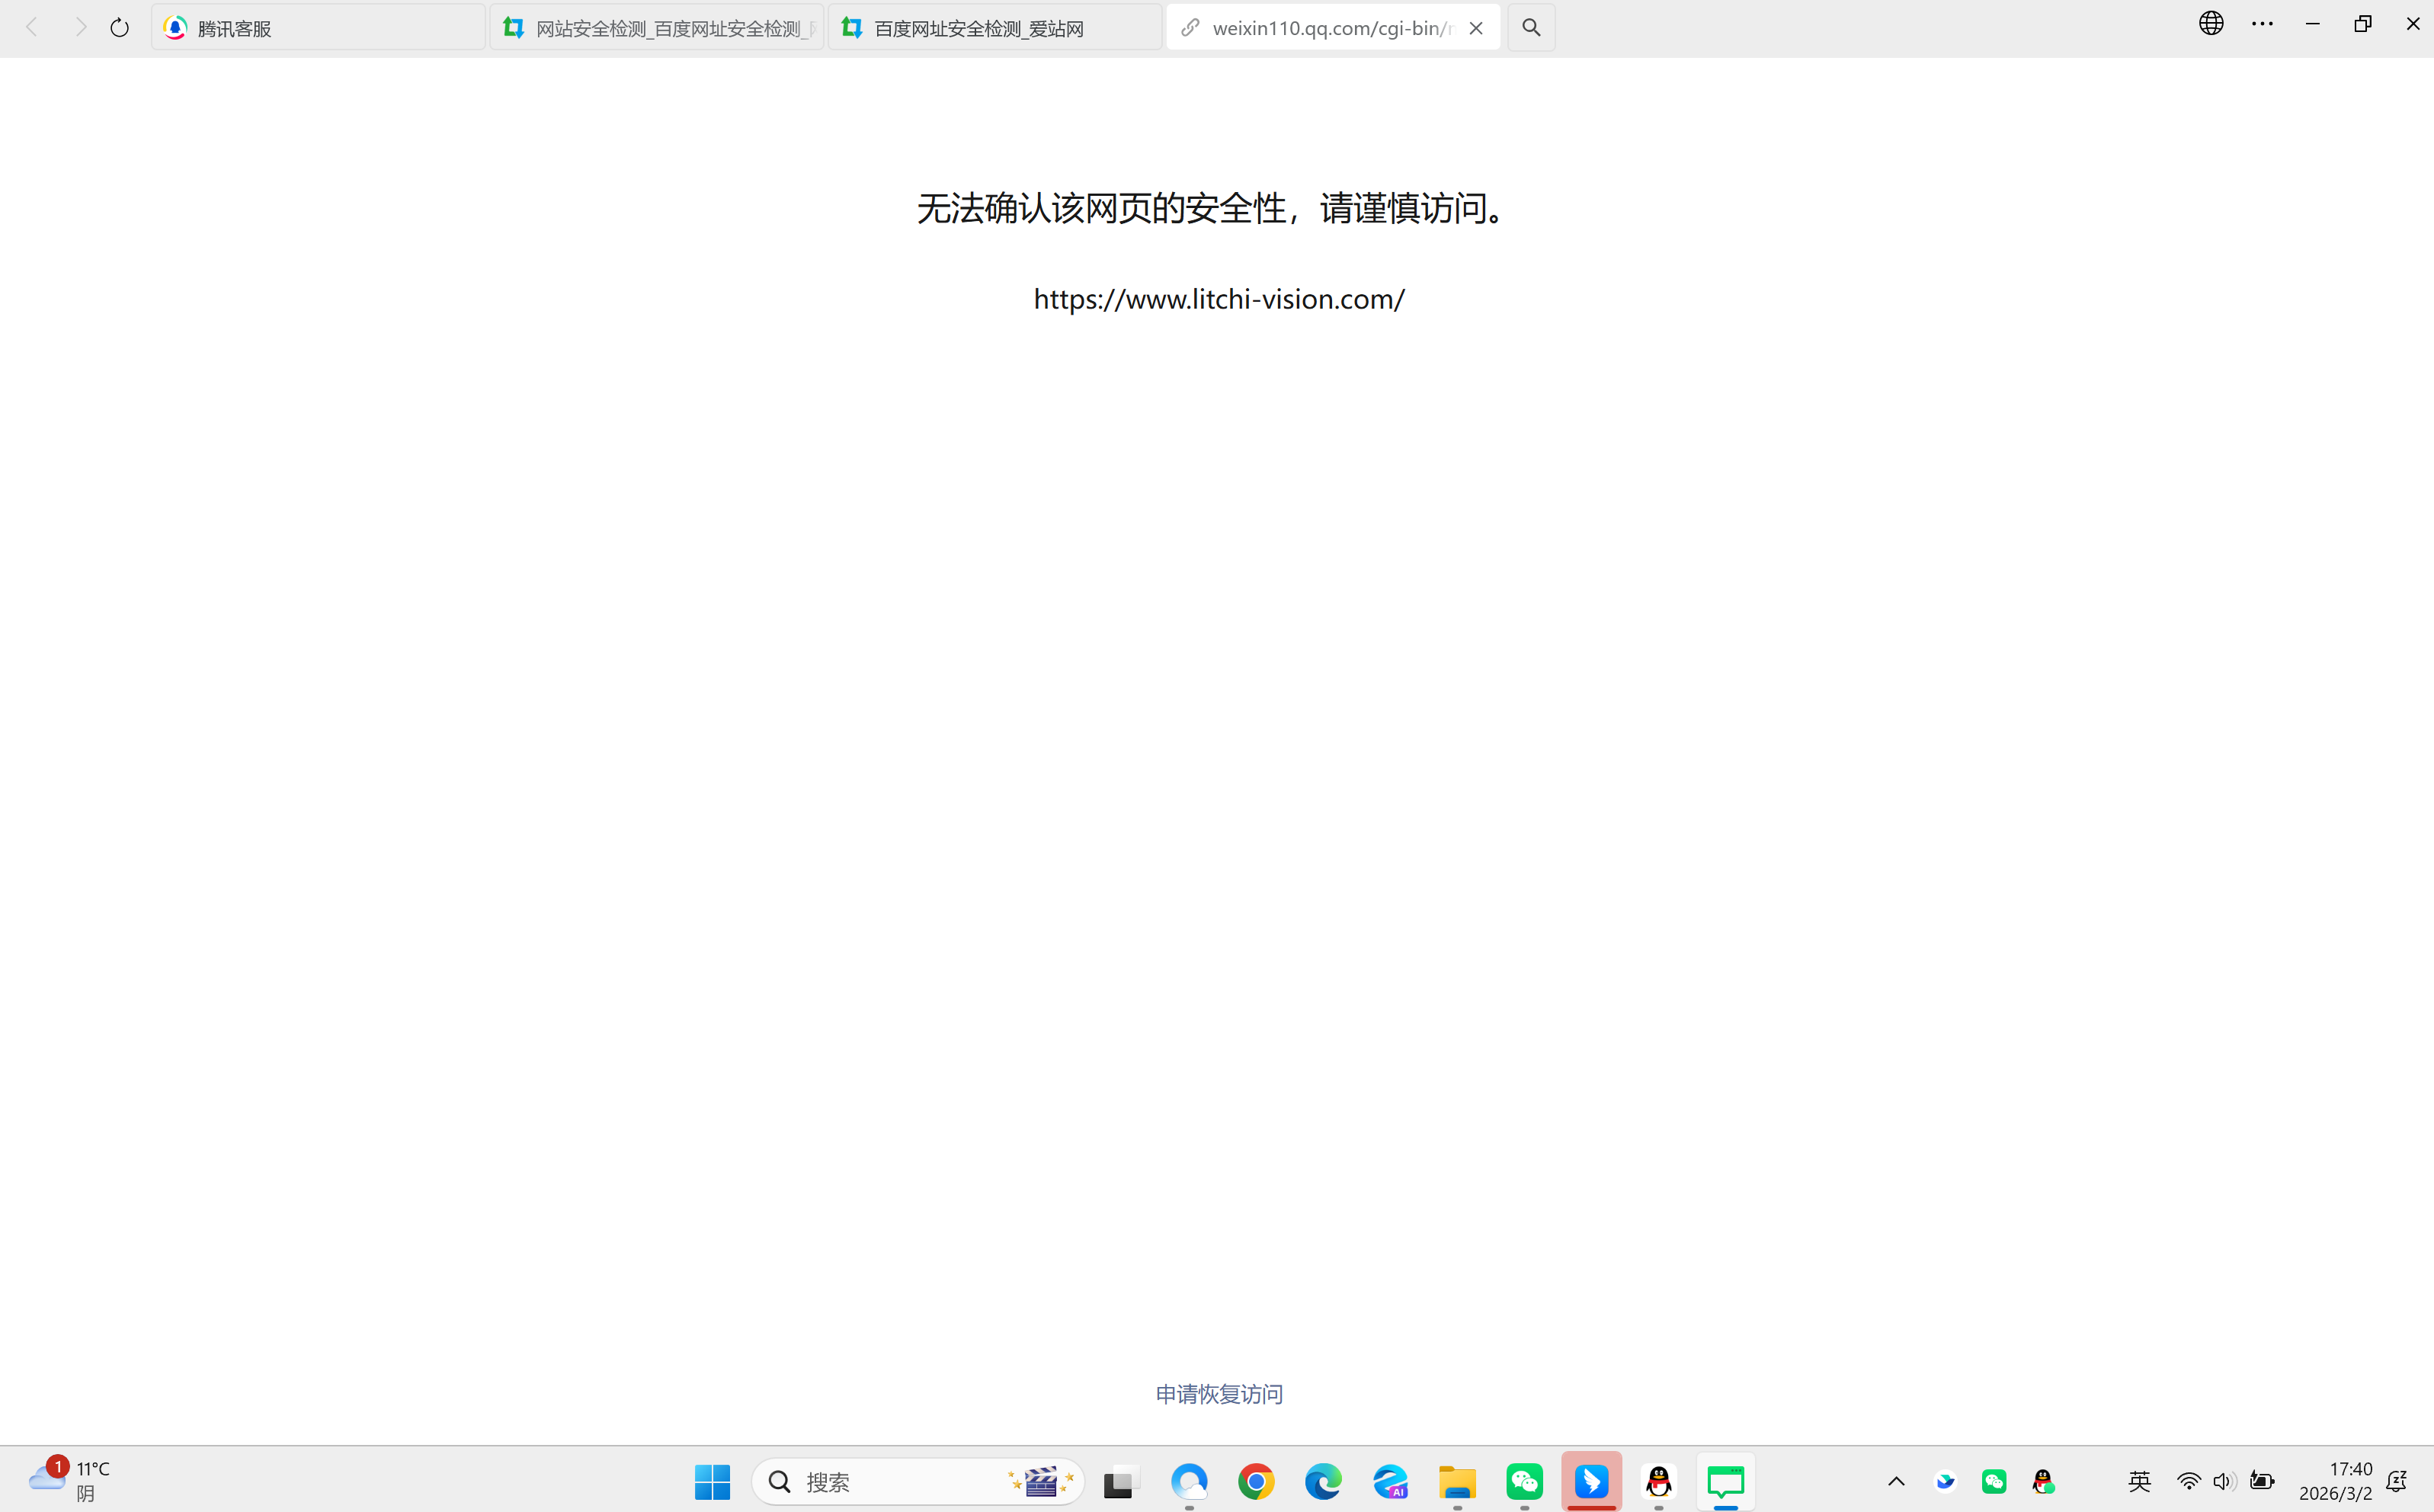Open the volume speaker tray icon
The height and width of the screenshot is (1512, 2434).
[x=2223, y=1481]
